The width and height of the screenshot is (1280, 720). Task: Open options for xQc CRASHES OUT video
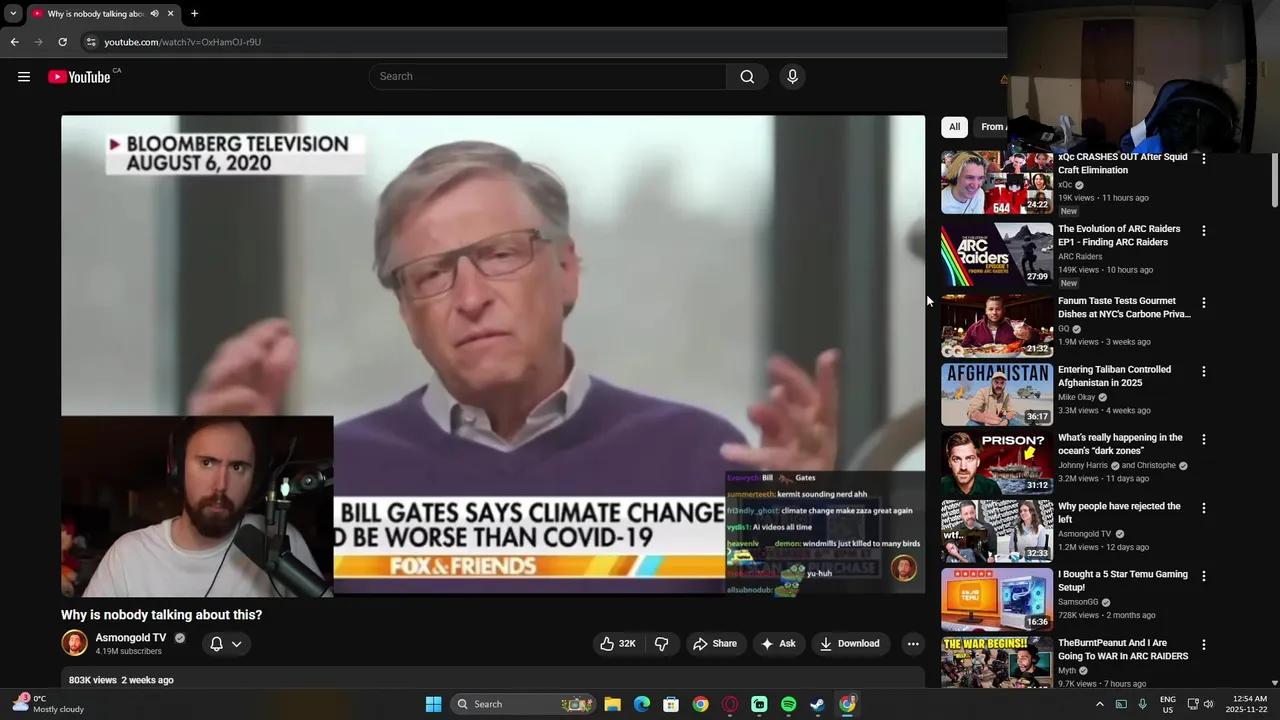1204,159
